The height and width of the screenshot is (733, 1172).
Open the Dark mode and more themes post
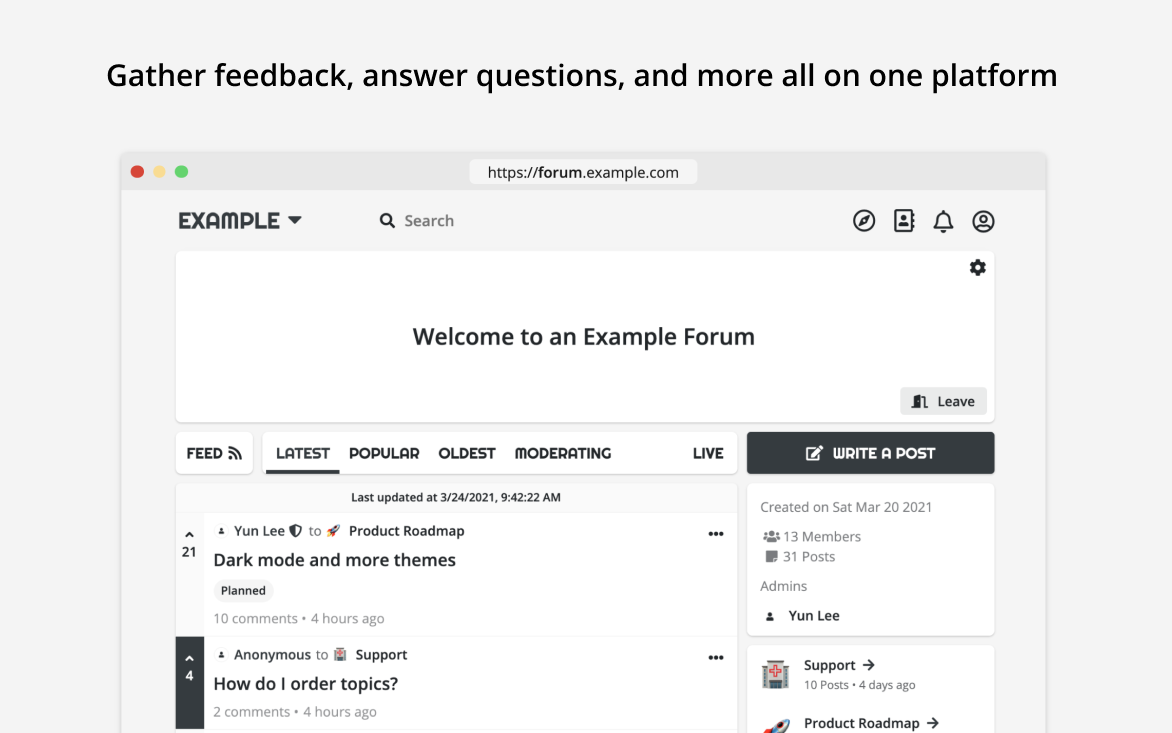334,560
